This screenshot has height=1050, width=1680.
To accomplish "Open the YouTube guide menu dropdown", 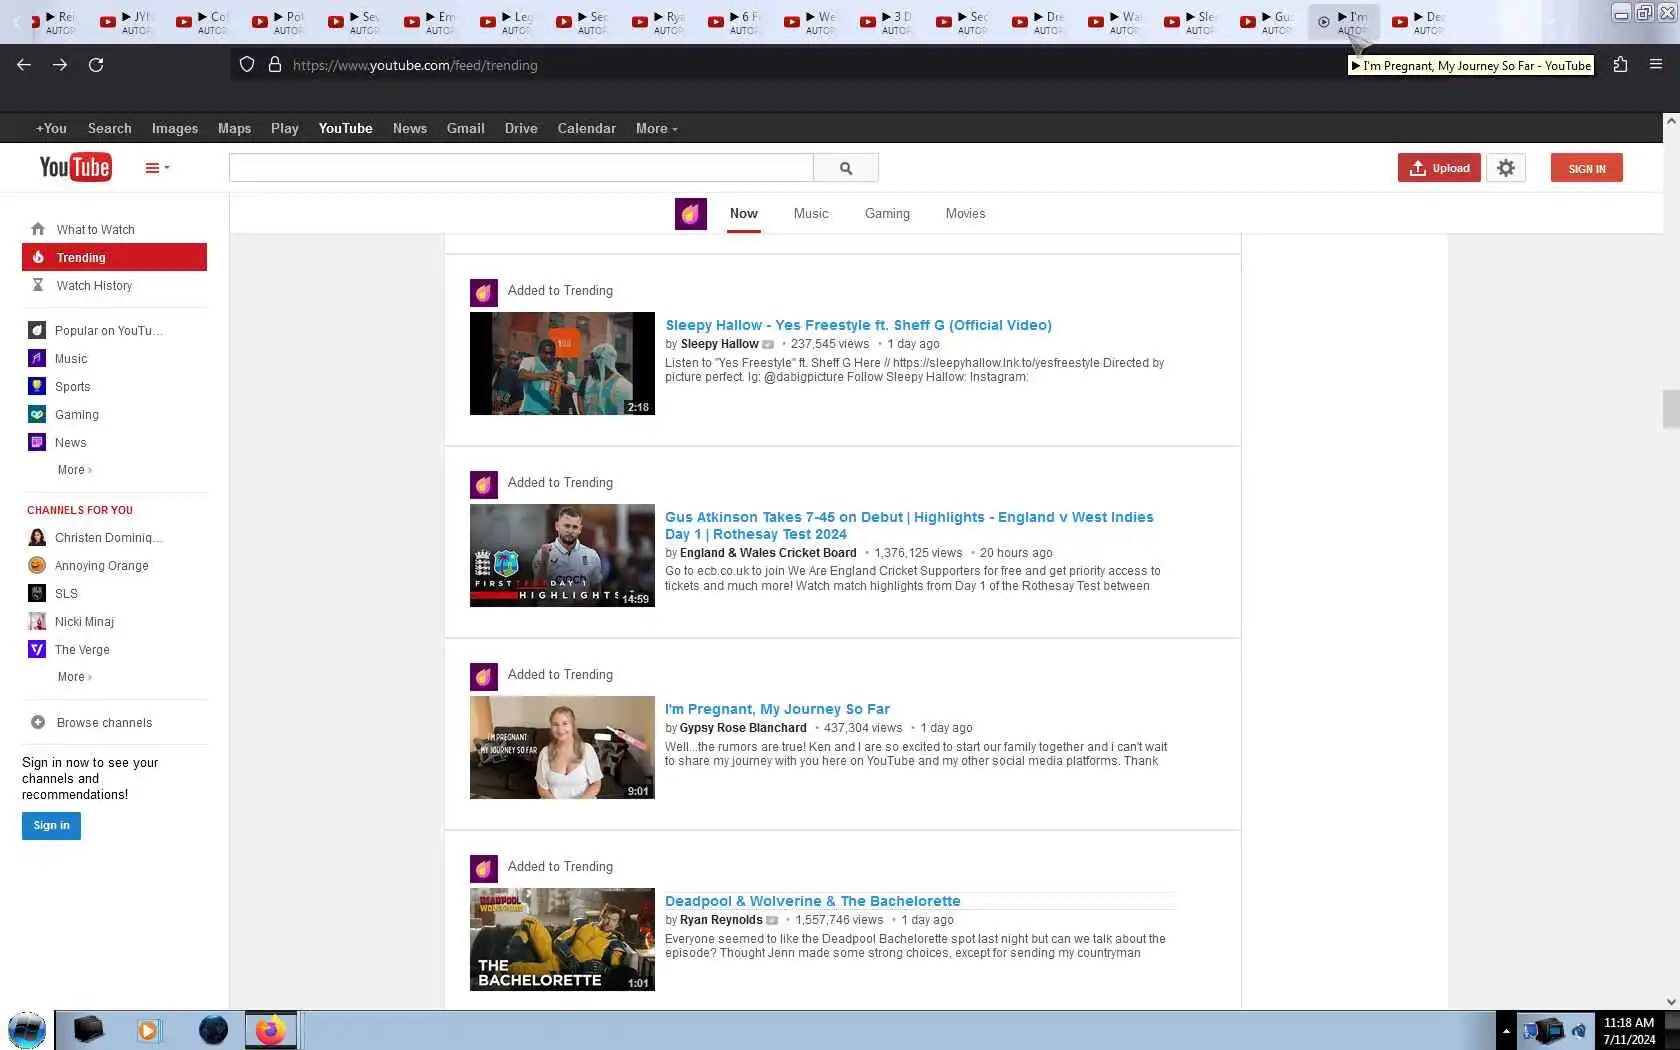I will [157, 168].
